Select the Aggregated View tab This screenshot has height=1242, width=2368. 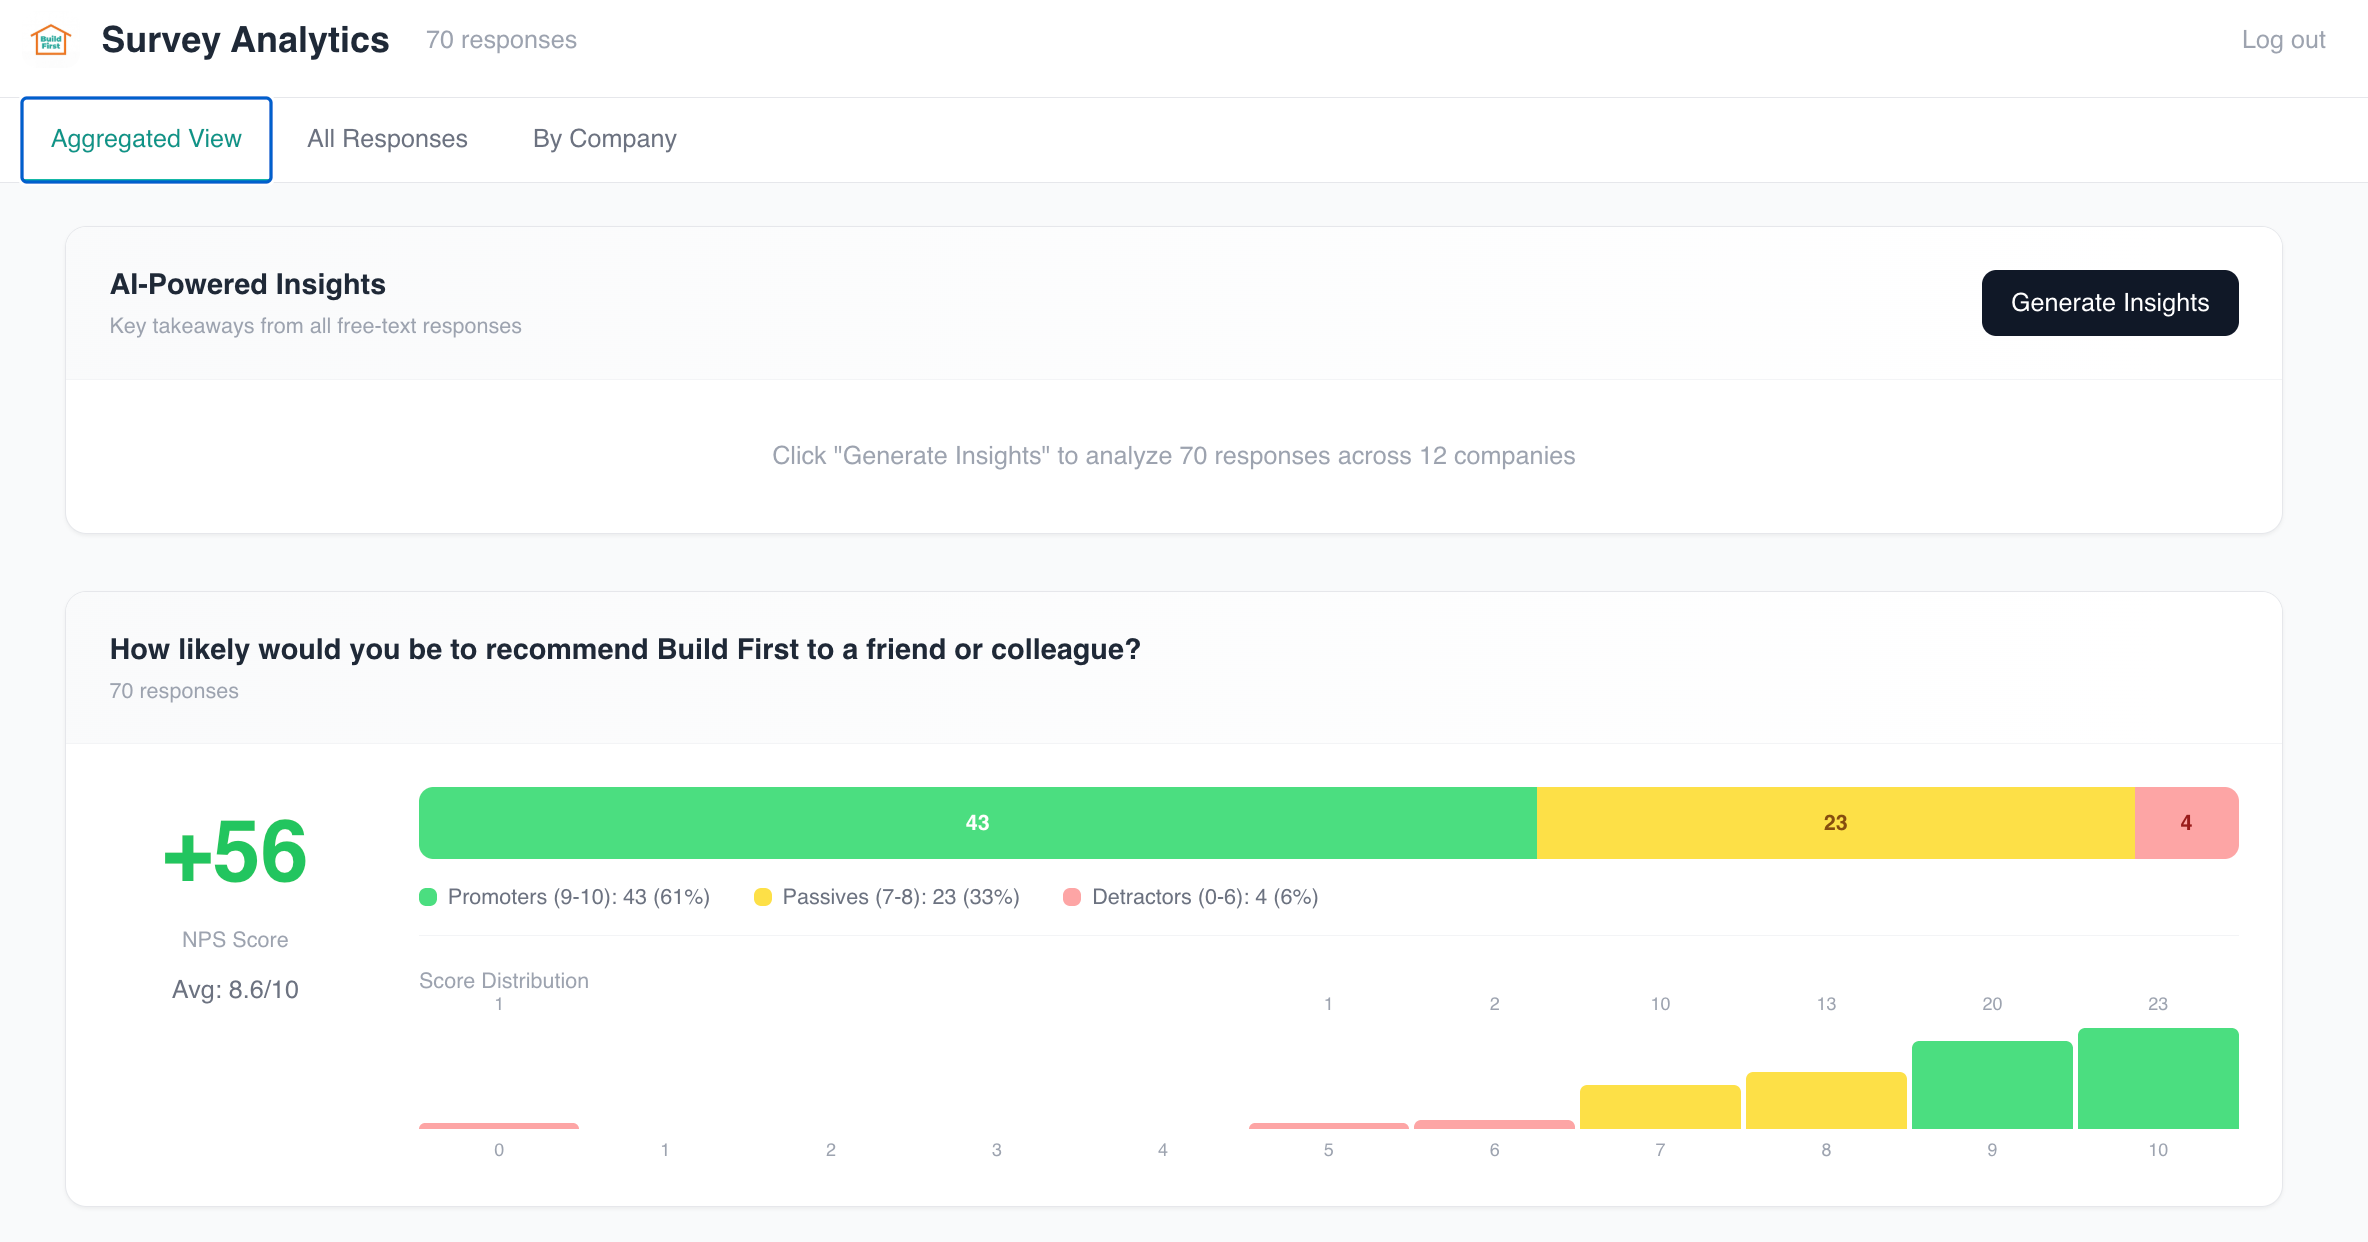(146, 139)
